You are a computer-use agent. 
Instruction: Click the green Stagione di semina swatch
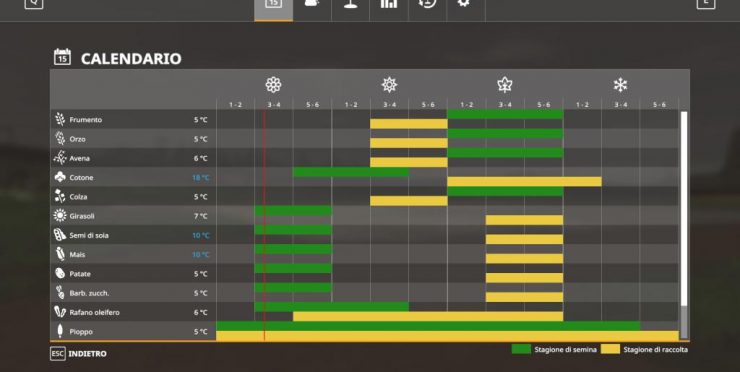(521, 349)
